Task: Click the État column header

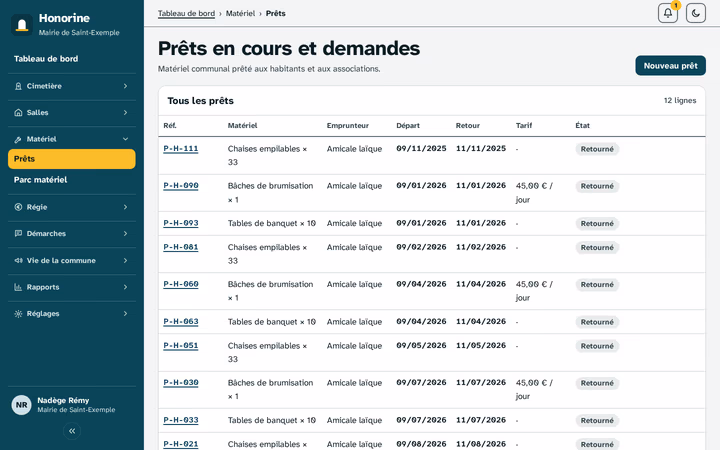Action: 582,125
